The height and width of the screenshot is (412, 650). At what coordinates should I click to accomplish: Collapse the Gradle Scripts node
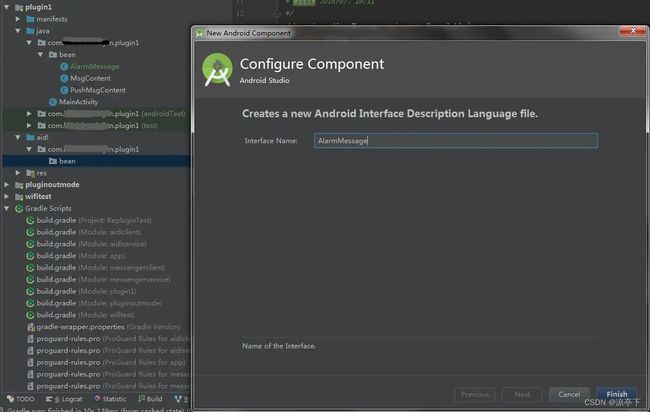7,208
